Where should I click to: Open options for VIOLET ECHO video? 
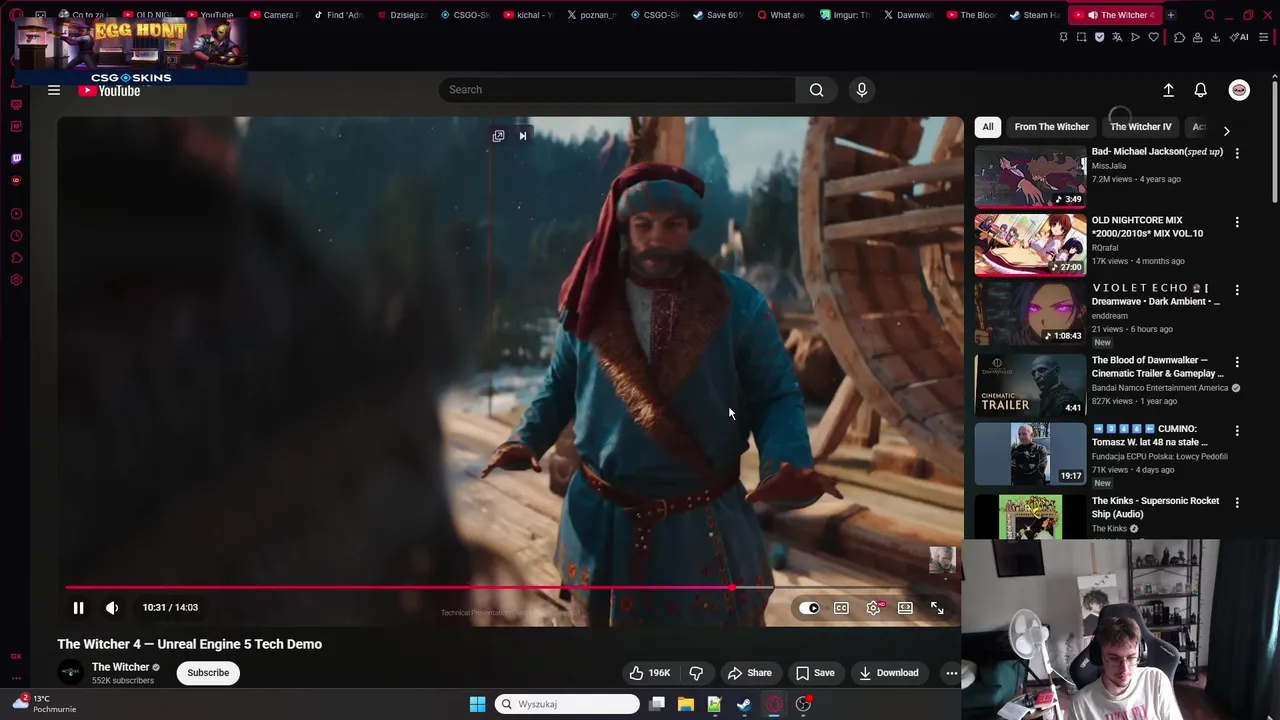click(1237, 290)
